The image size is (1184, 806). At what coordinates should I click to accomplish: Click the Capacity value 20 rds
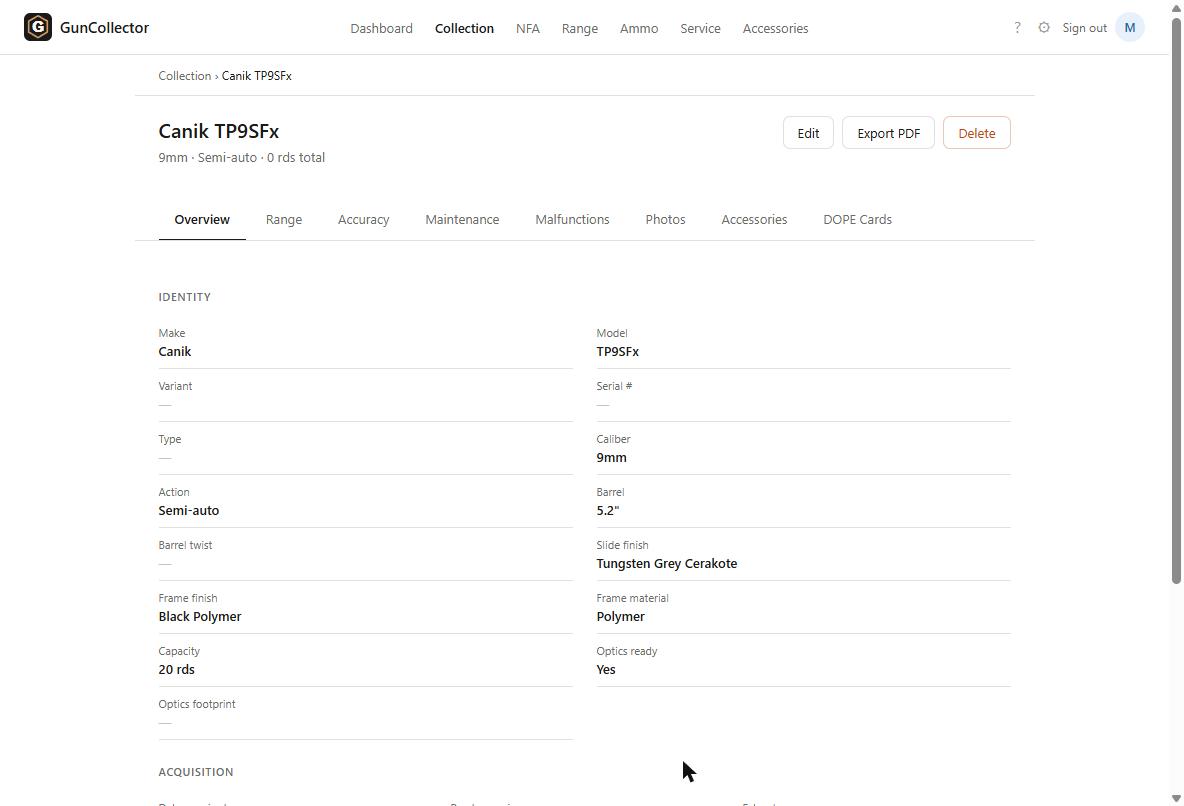[x=177, y=669]
